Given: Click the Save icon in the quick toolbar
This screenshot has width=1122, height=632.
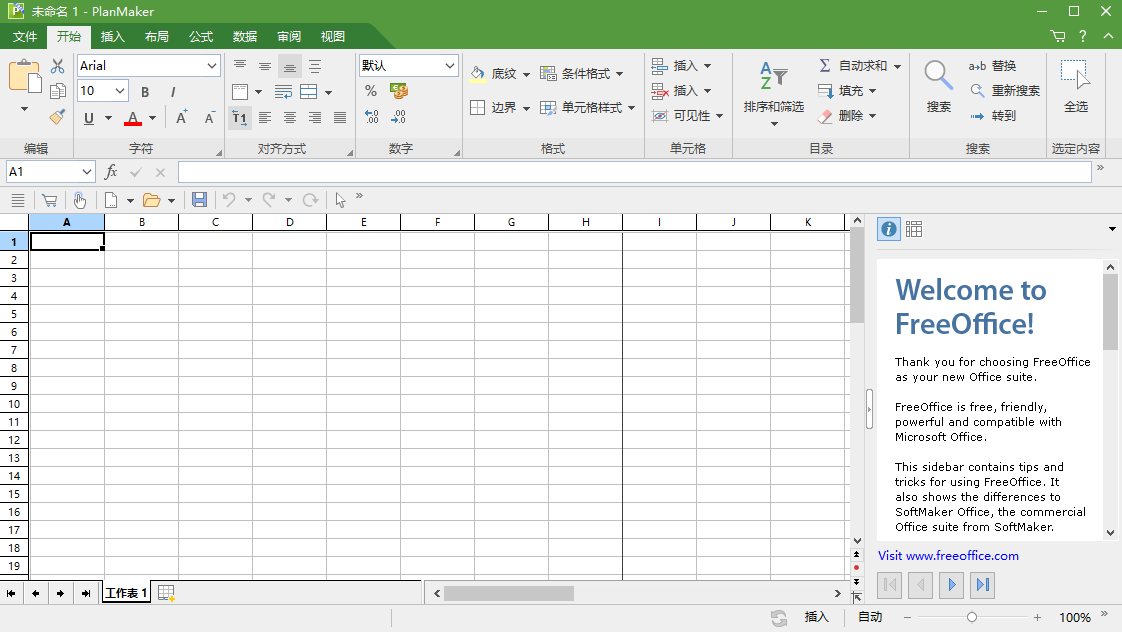Looking at the screenshot, I should pyautogui.click(x=199, y=199).
